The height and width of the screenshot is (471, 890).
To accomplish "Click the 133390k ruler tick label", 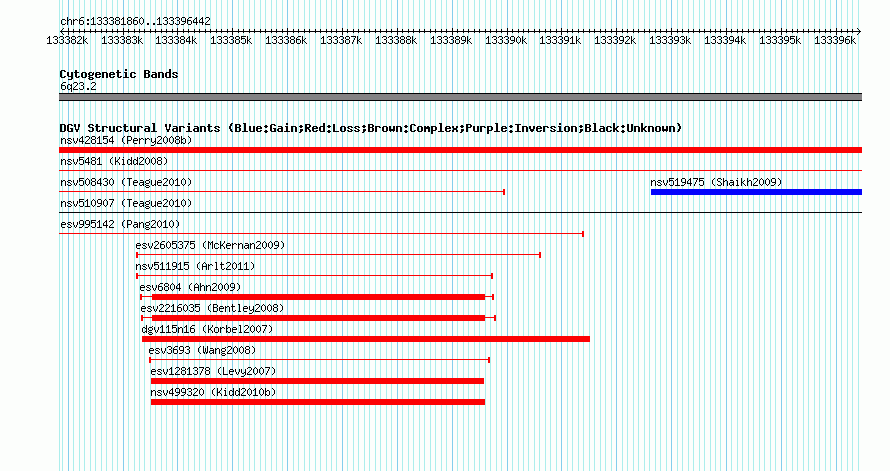I will point(506,40).
